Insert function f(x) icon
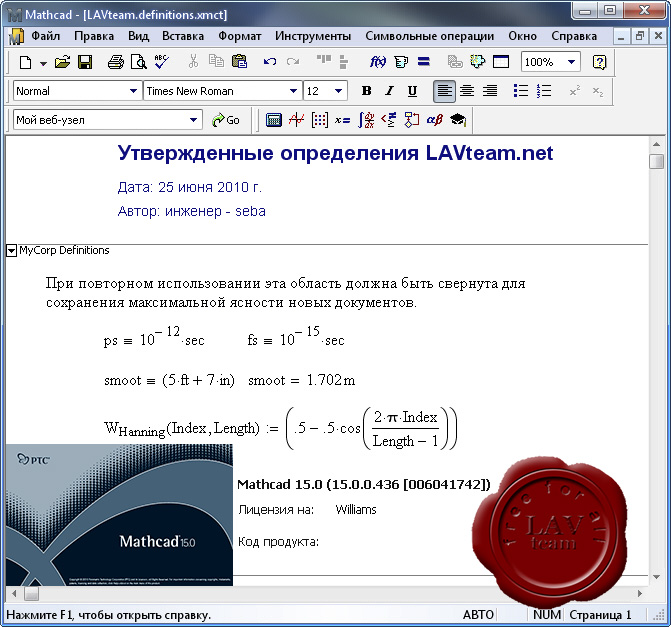671x627 pixels. [x=377, y=62]
